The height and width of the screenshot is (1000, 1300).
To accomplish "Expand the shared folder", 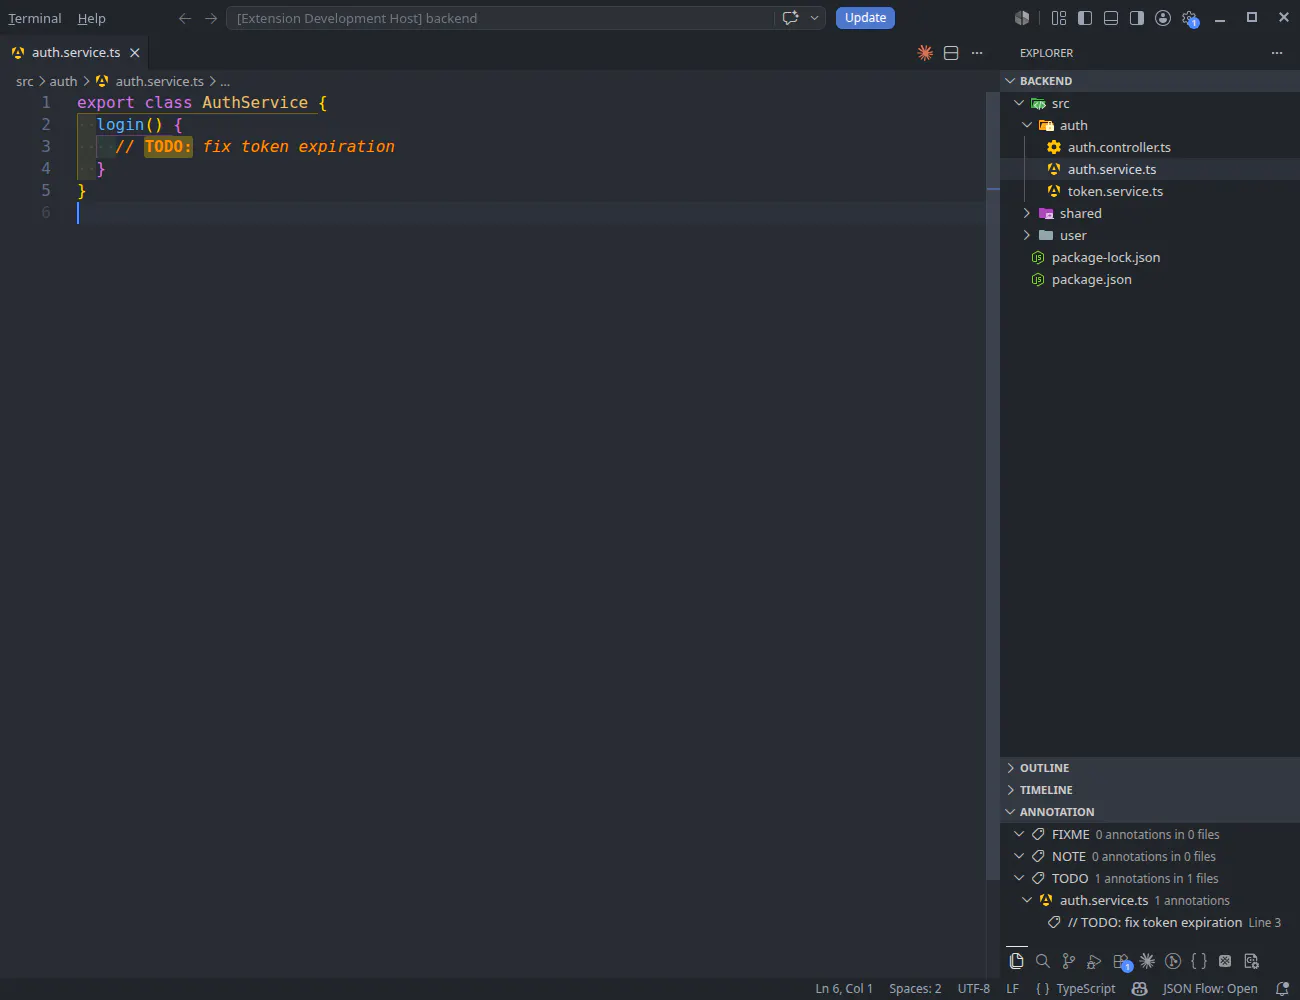I will 1027,213.
